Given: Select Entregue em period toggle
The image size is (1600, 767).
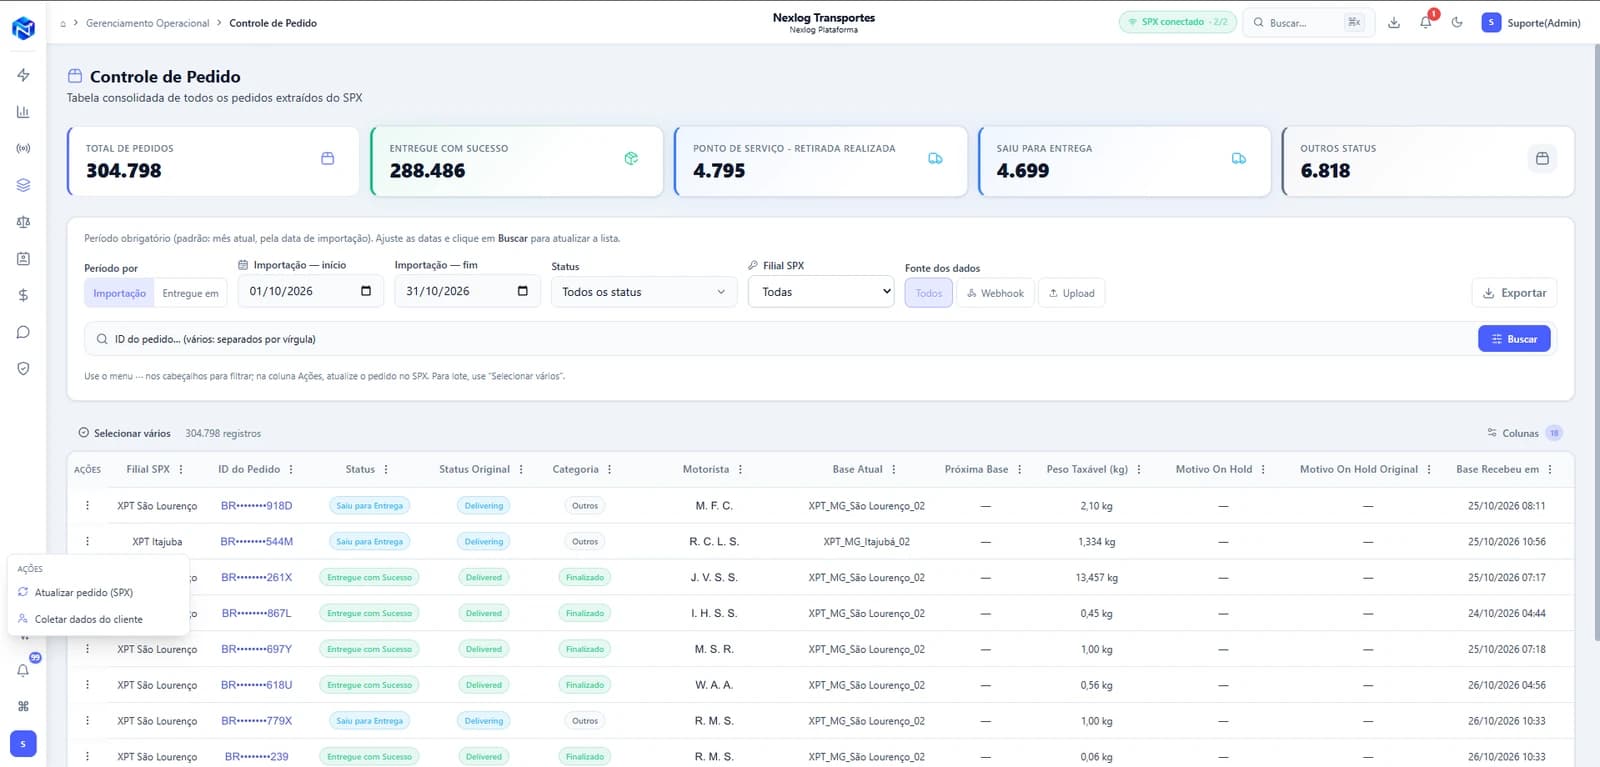Looking at the screenshot, I should click(x=190, y=293).
